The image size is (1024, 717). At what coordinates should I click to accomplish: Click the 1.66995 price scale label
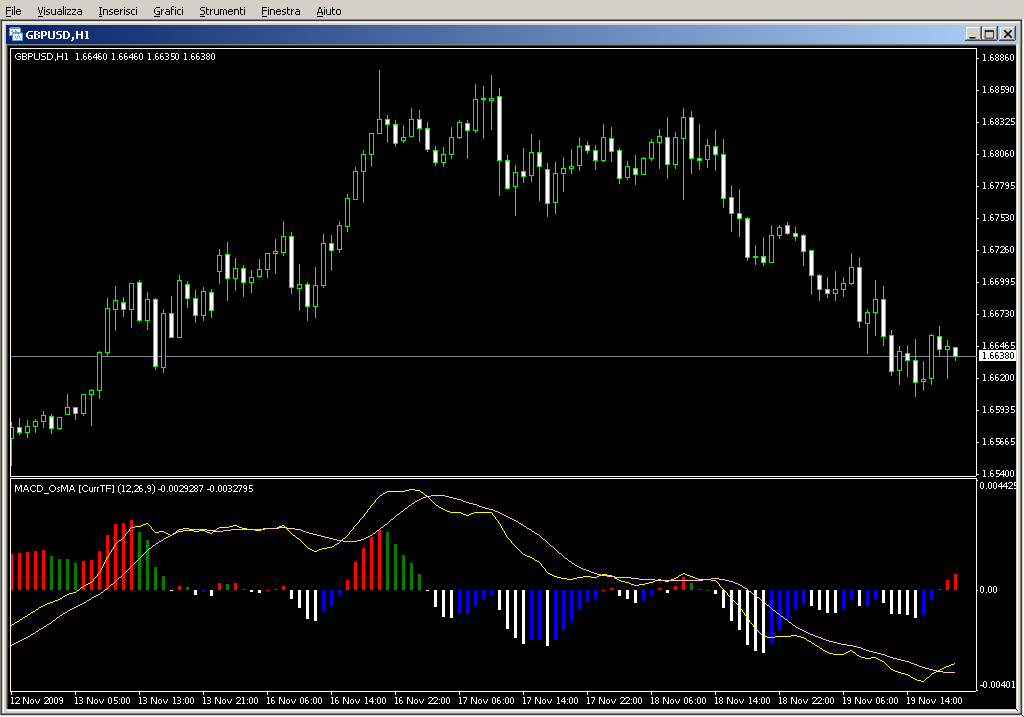coord(999,281)
